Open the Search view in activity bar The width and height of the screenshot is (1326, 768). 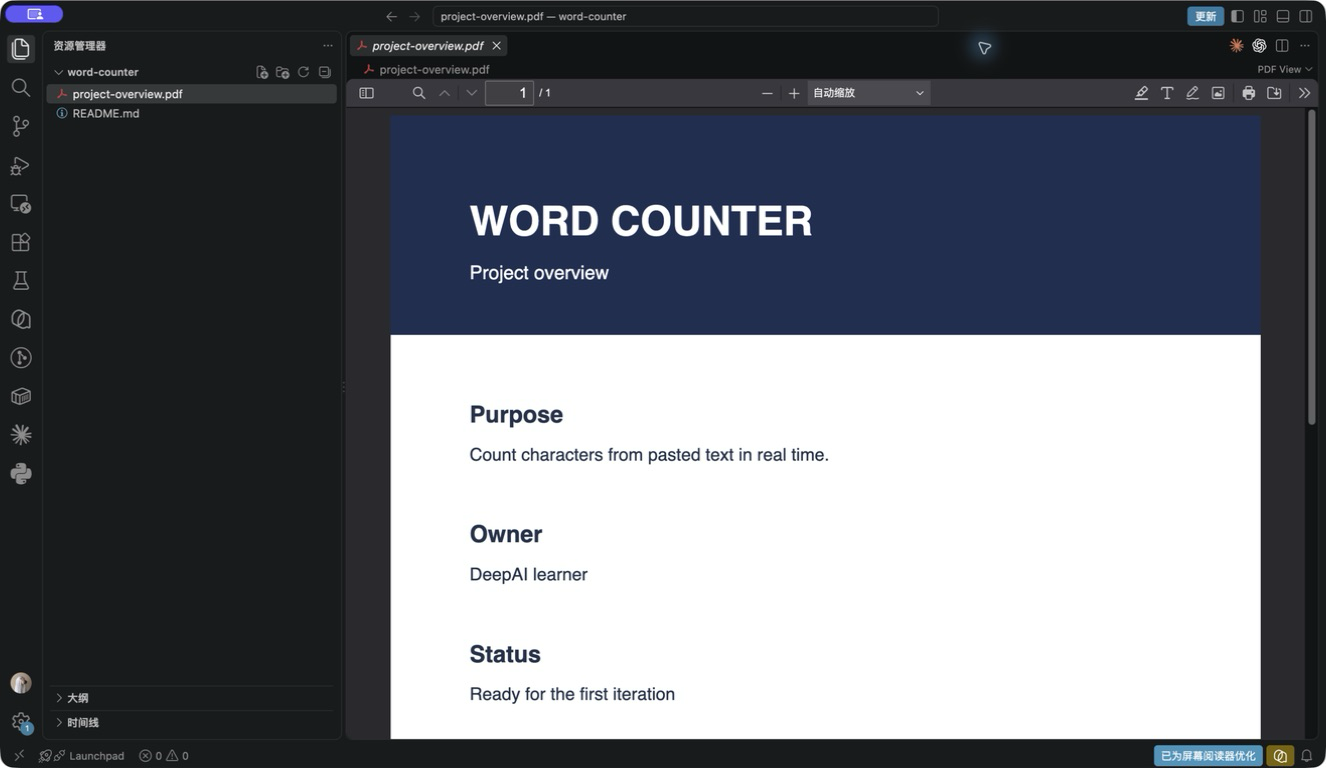coord(20,88)
